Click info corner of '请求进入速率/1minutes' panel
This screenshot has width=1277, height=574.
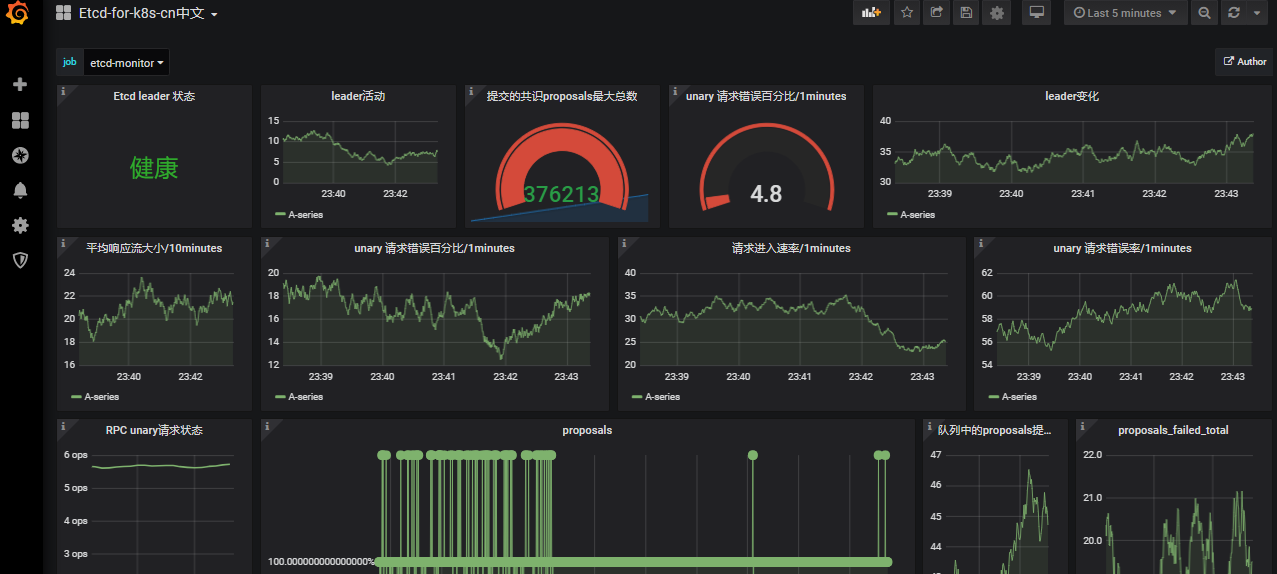tap(624, 243)
